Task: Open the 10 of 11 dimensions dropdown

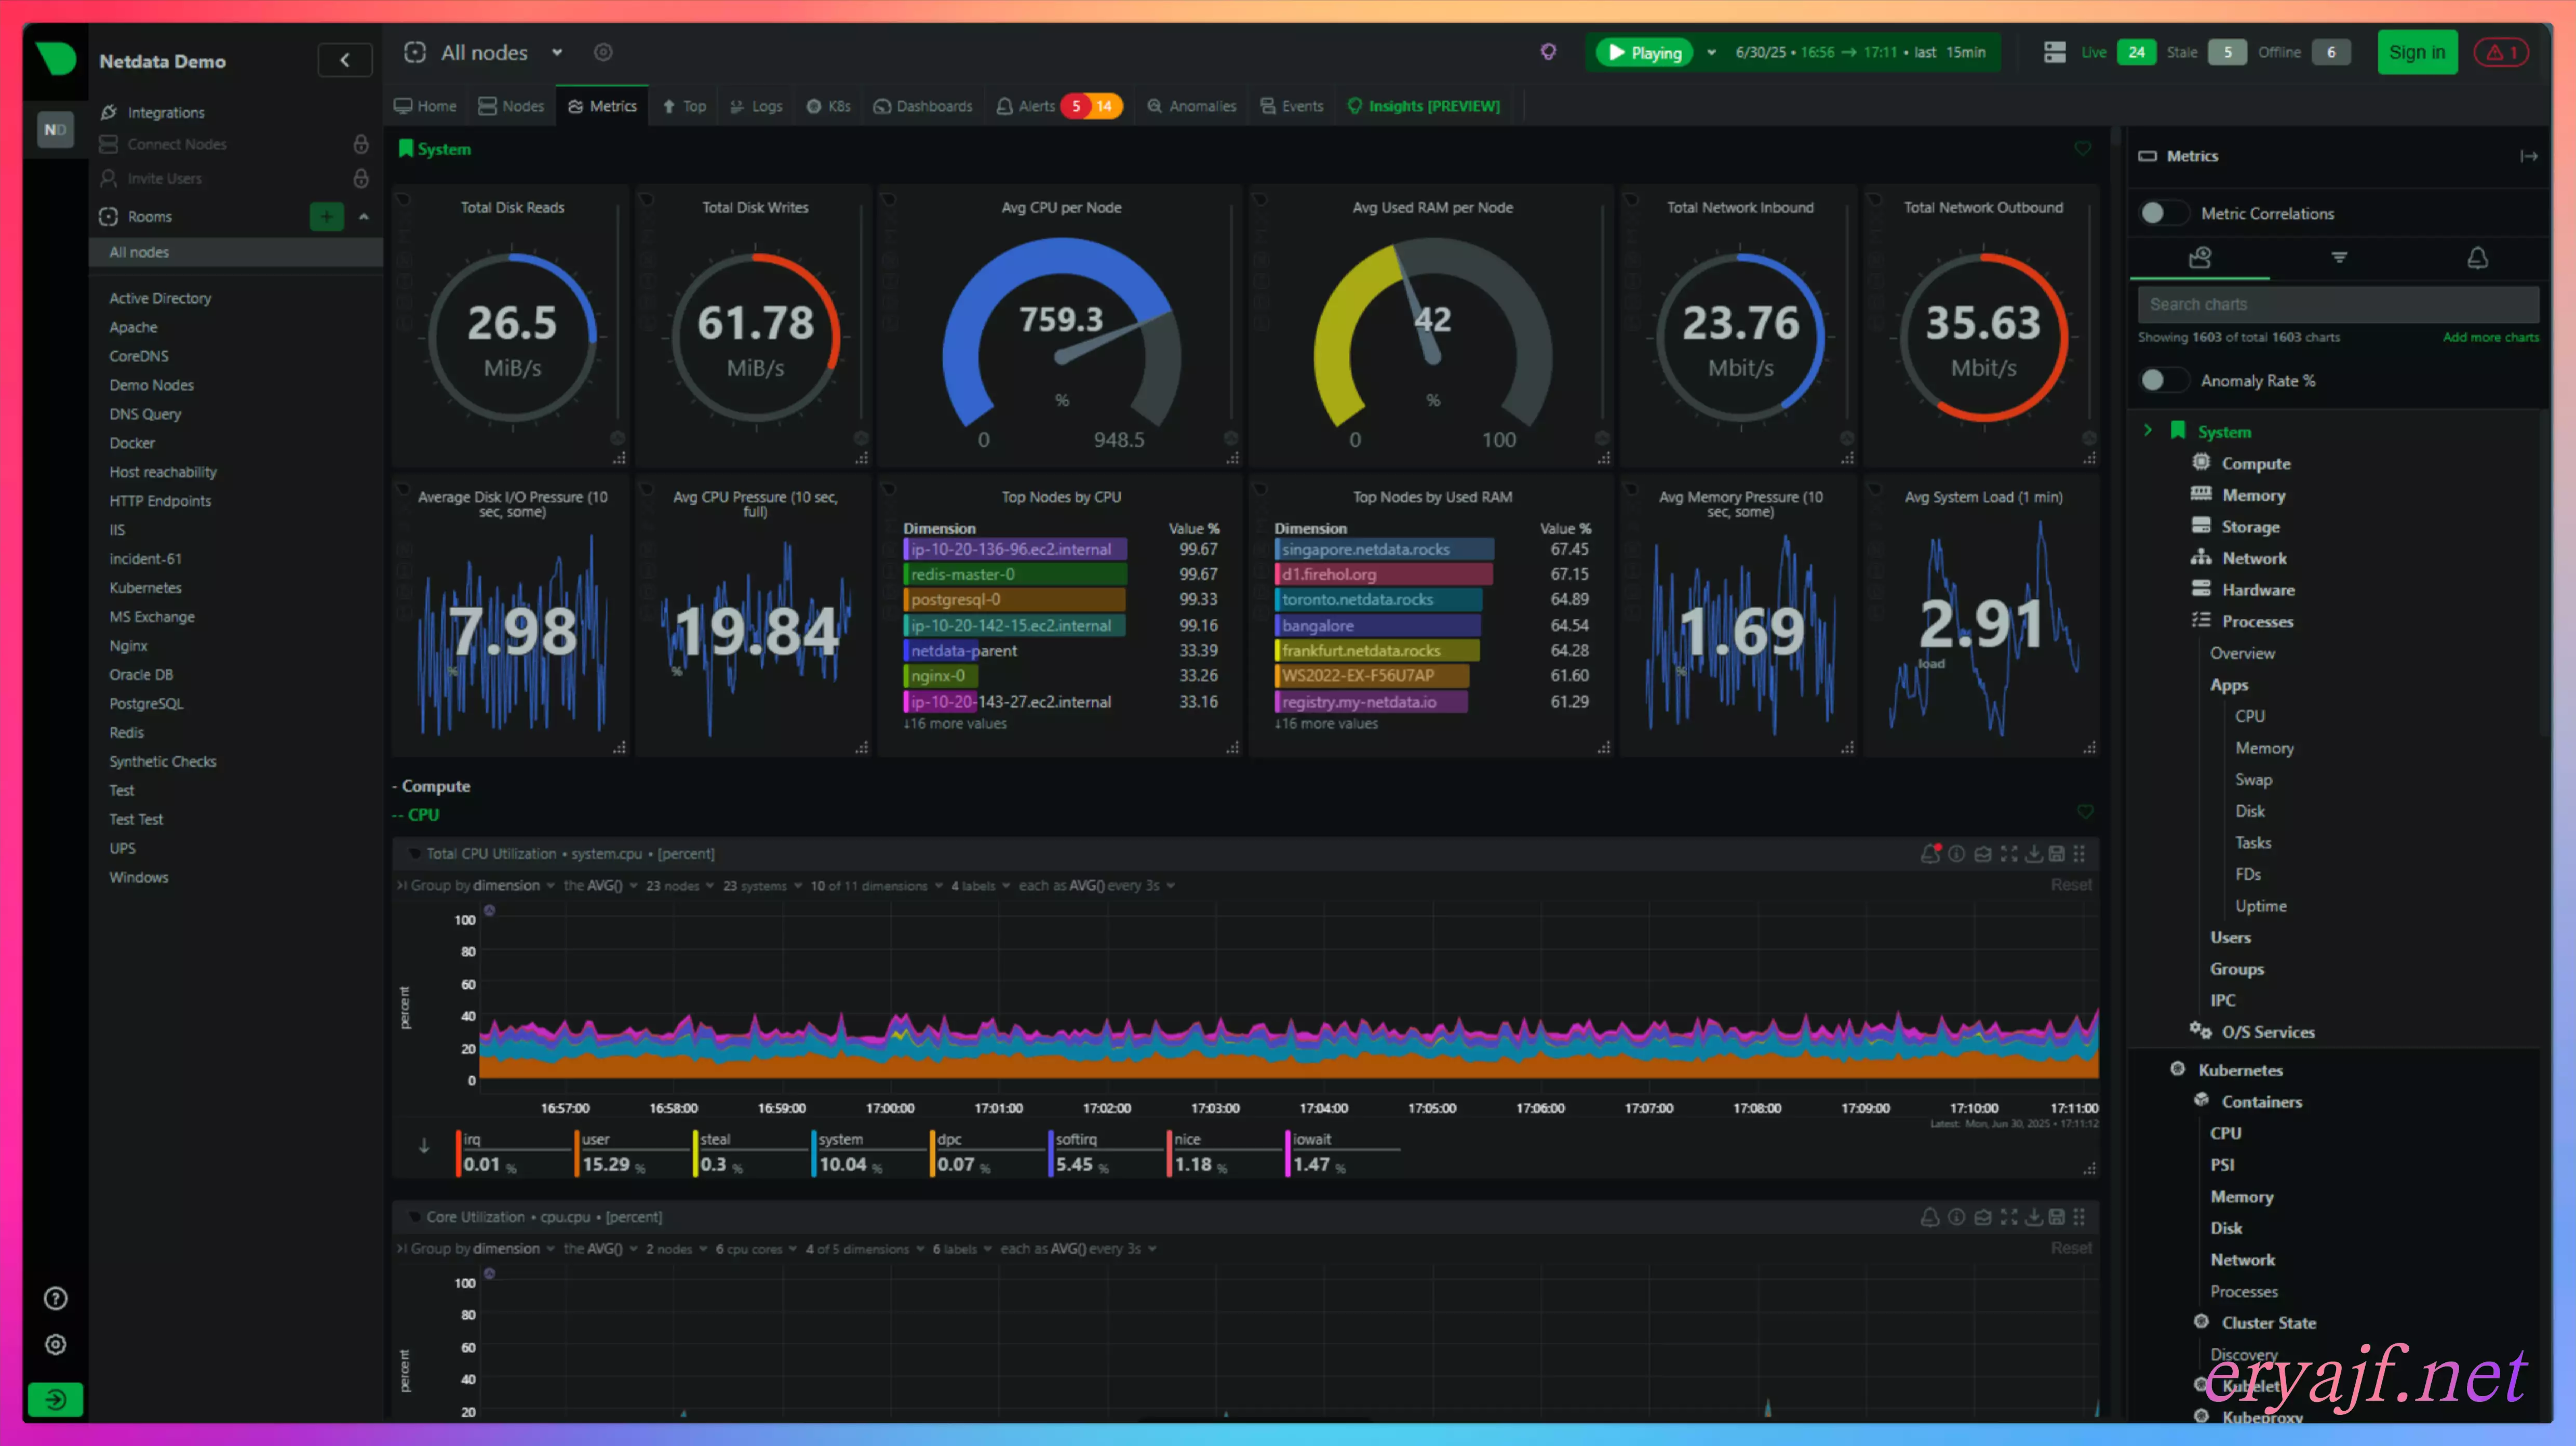Action: click(x=876, y=885)
